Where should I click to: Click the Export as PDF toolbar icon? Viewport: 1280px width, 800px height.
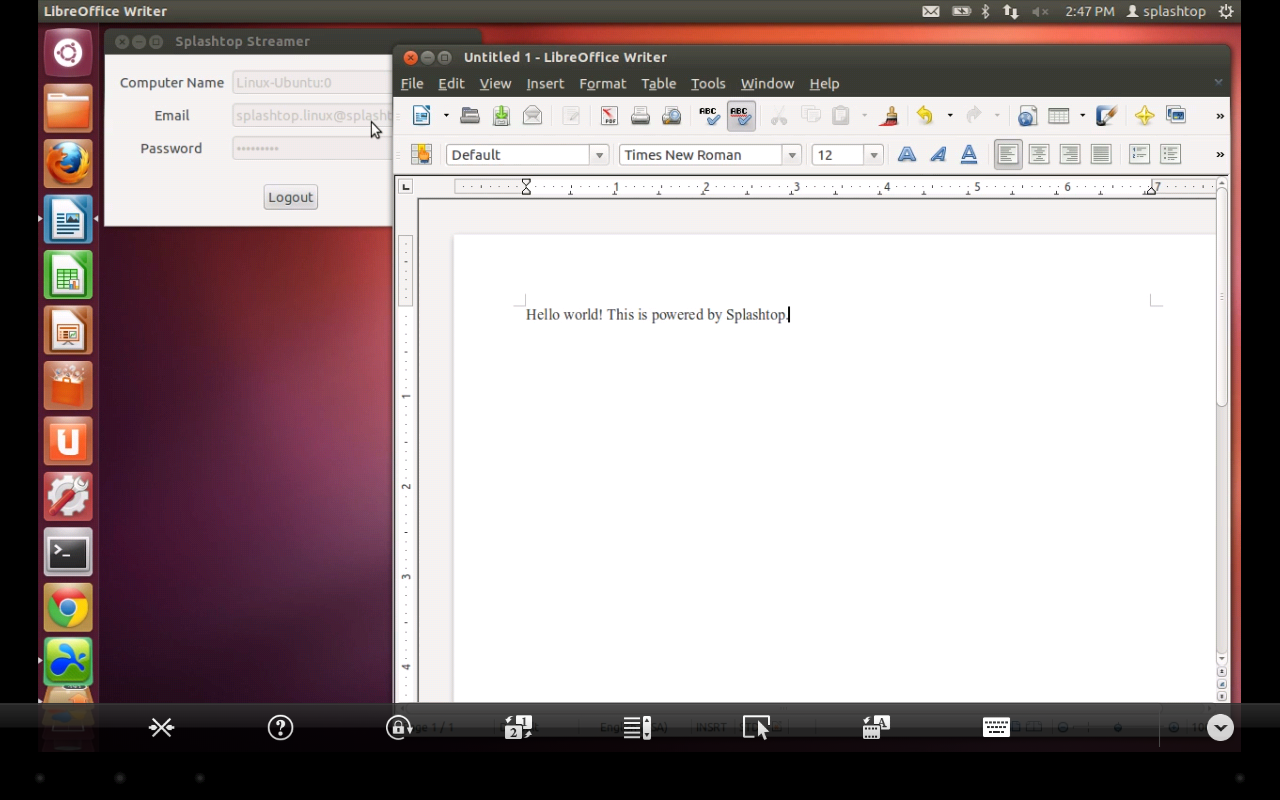tap(609, 116)
